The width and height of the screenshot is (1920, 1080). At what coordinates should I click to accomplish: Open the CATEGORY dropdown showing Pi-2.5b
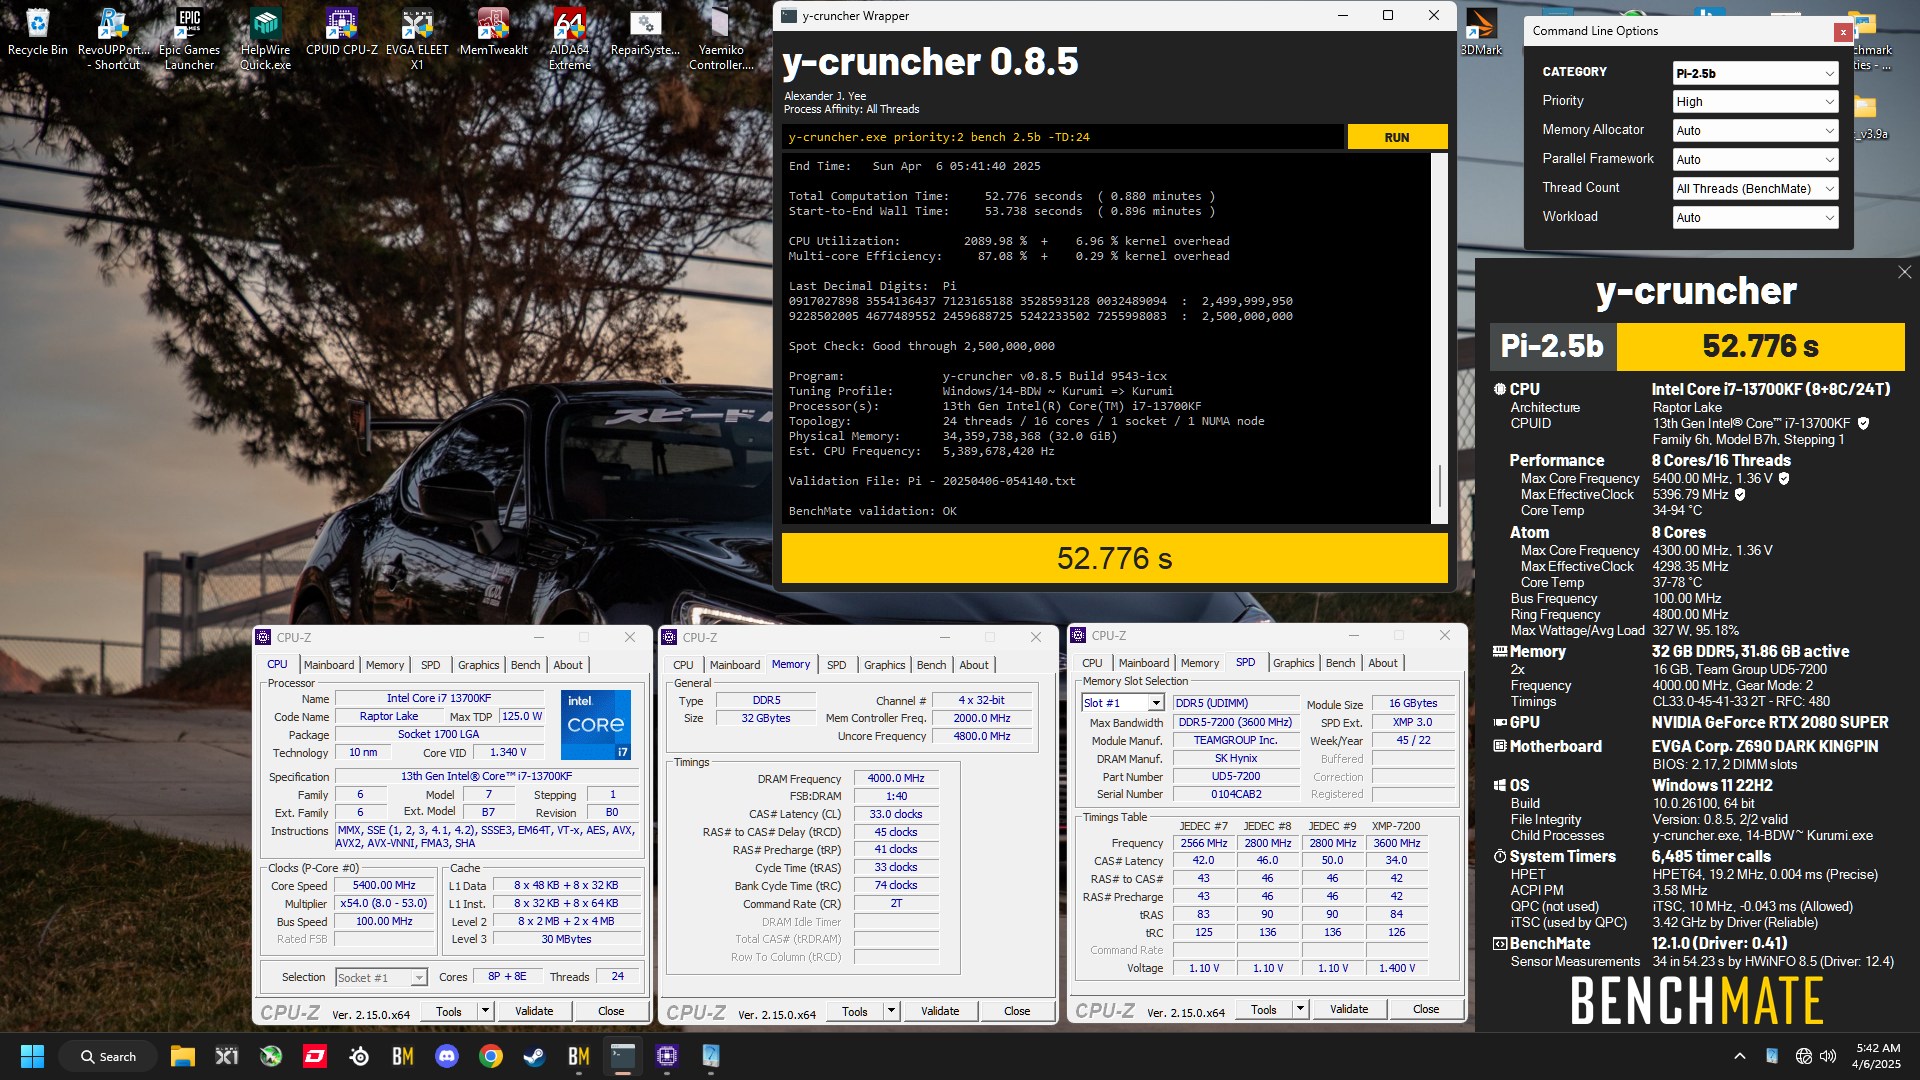pos(1755,73)
